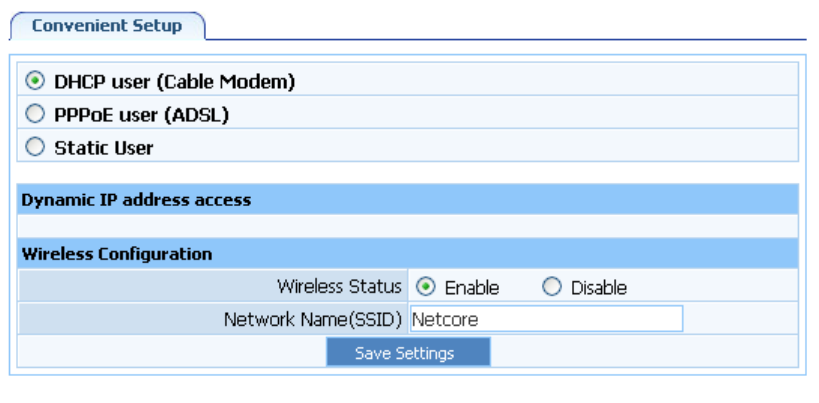Click the 'DHCP user (Cable Modem)' label text
The height and width of the screenshot is (403, 819).
174,82
